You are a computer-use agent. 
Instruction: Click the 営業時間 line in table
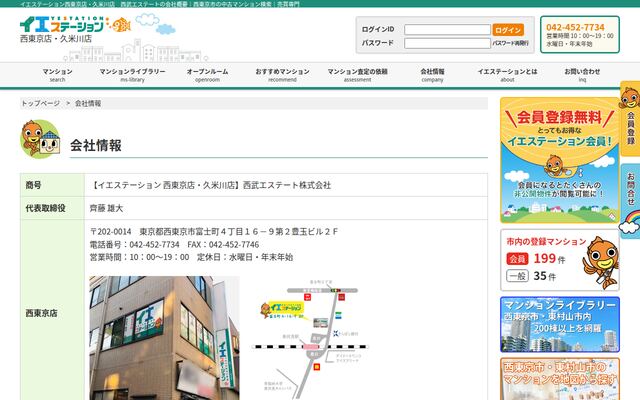click(191, 257)
